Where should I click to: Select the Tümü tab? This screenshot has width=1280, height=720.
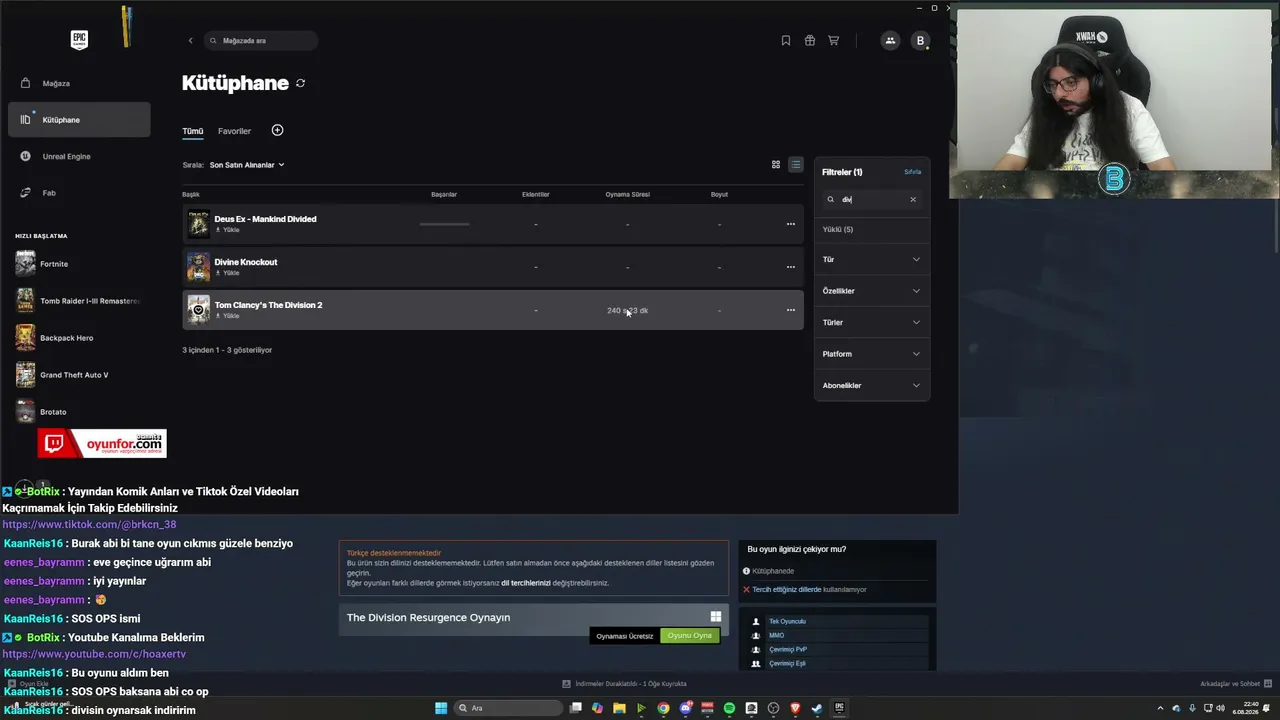click(x=192, y=131)
